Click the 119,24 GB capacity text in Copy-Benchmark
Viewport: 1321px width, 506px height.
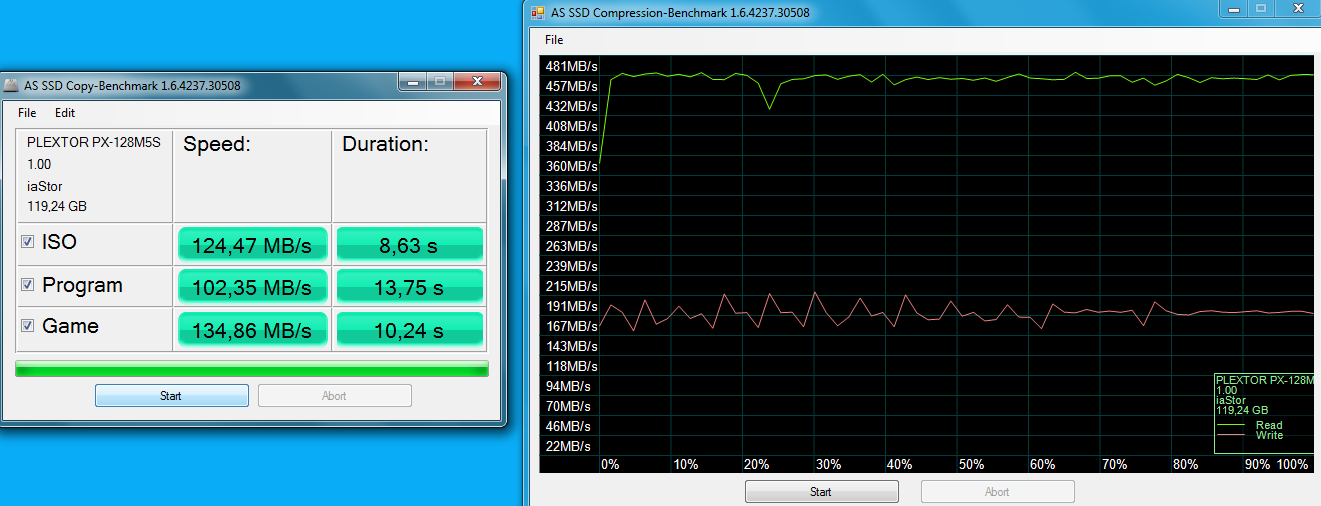point(57,207)
